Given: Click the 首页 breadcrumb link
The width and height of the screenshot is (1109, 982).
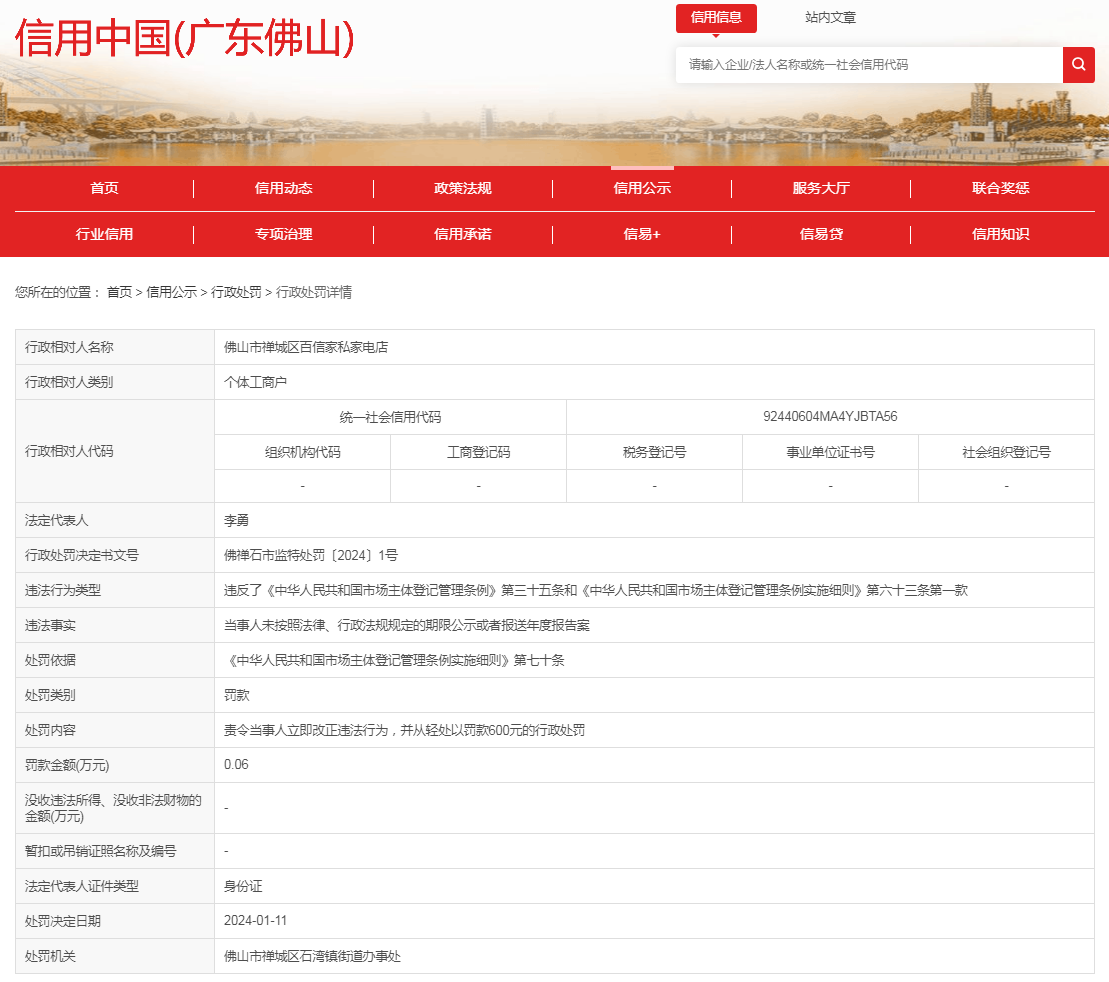Looking at the screenshot, I should tap(119, 292).
